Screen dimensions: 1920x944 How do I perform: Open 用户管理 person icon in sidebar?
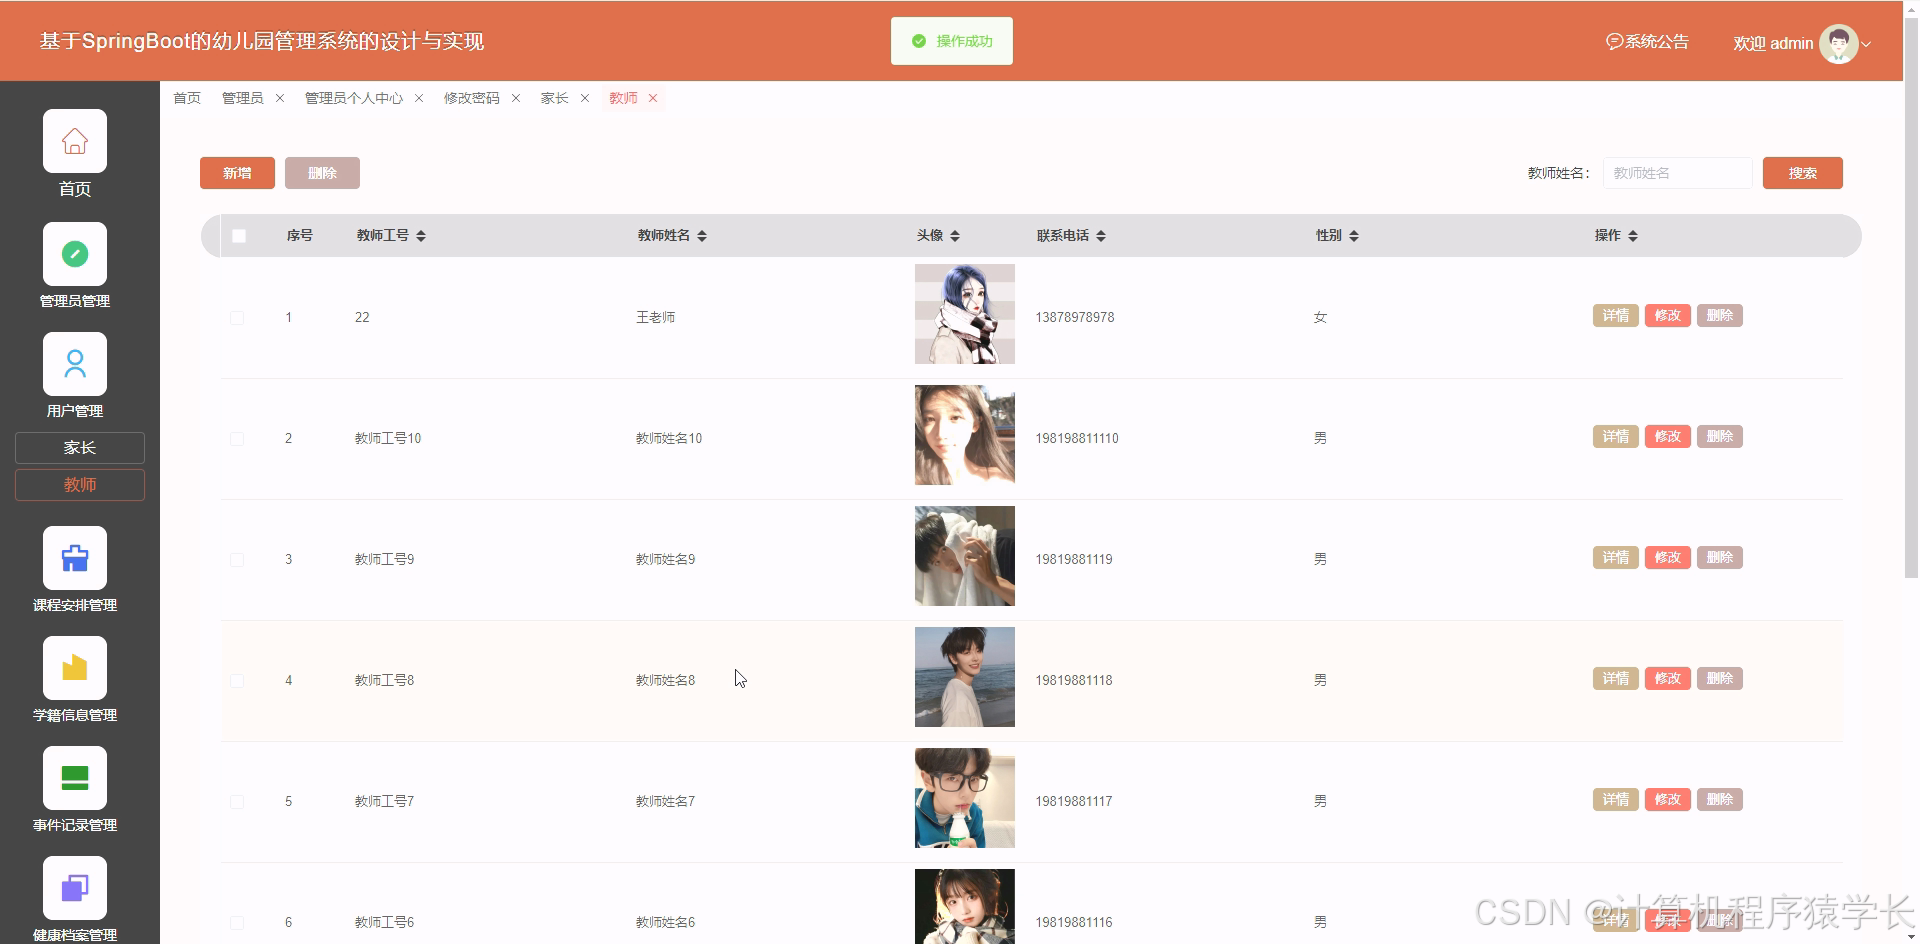click(75, 364)
